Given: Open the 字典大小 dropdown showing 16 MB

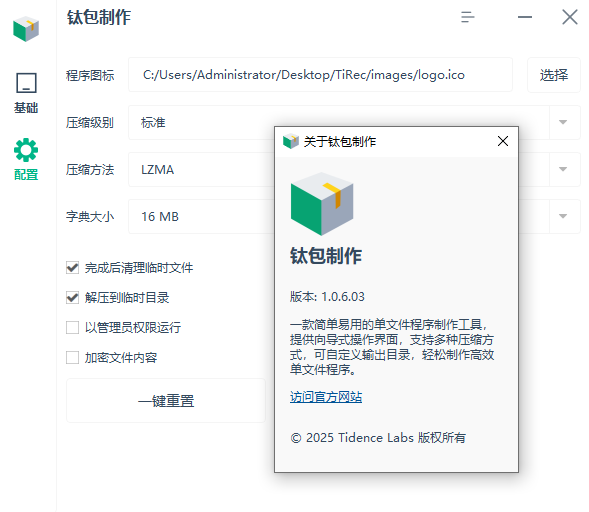Looking at the screenshot, I should tap(354, 216).
